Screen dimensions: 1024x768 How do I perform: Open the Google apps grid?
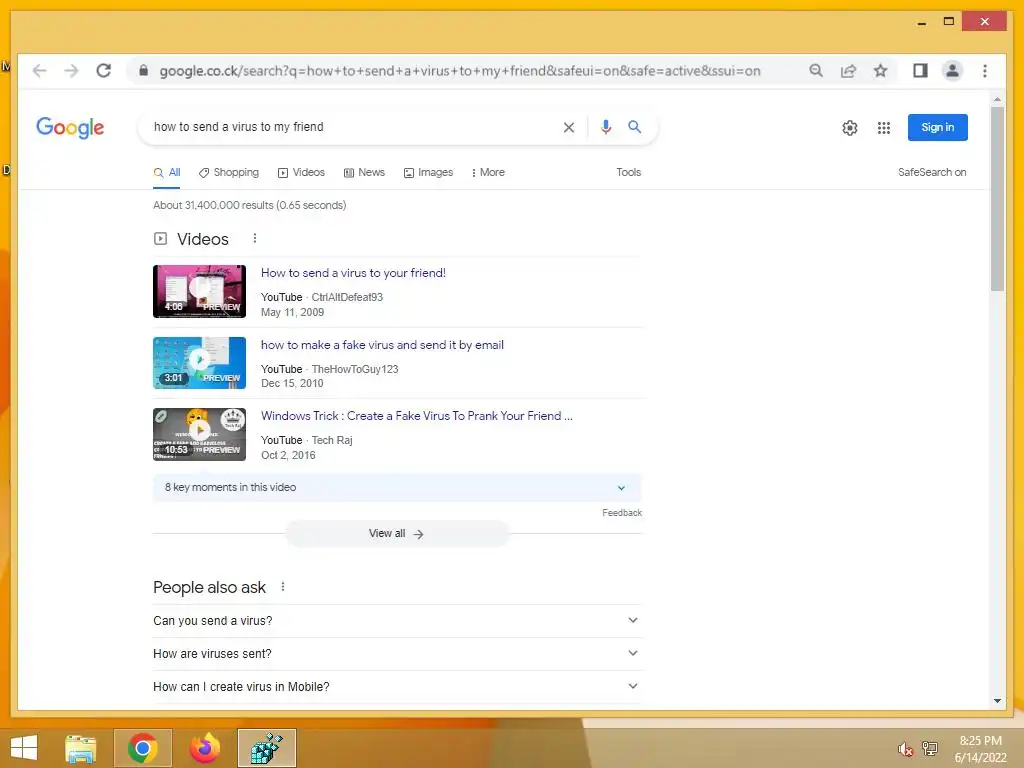coord(884,128)
